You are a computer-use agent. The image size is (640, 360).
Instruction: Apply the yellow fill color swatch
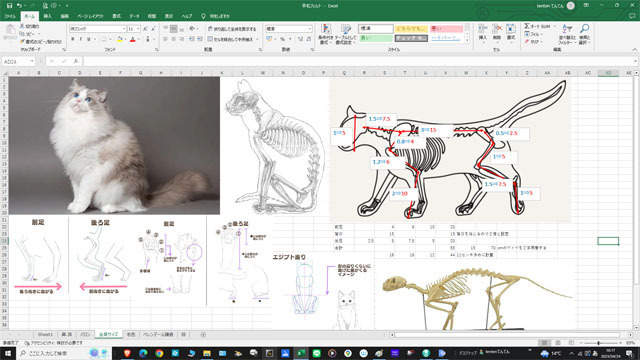tap(120, 39)
